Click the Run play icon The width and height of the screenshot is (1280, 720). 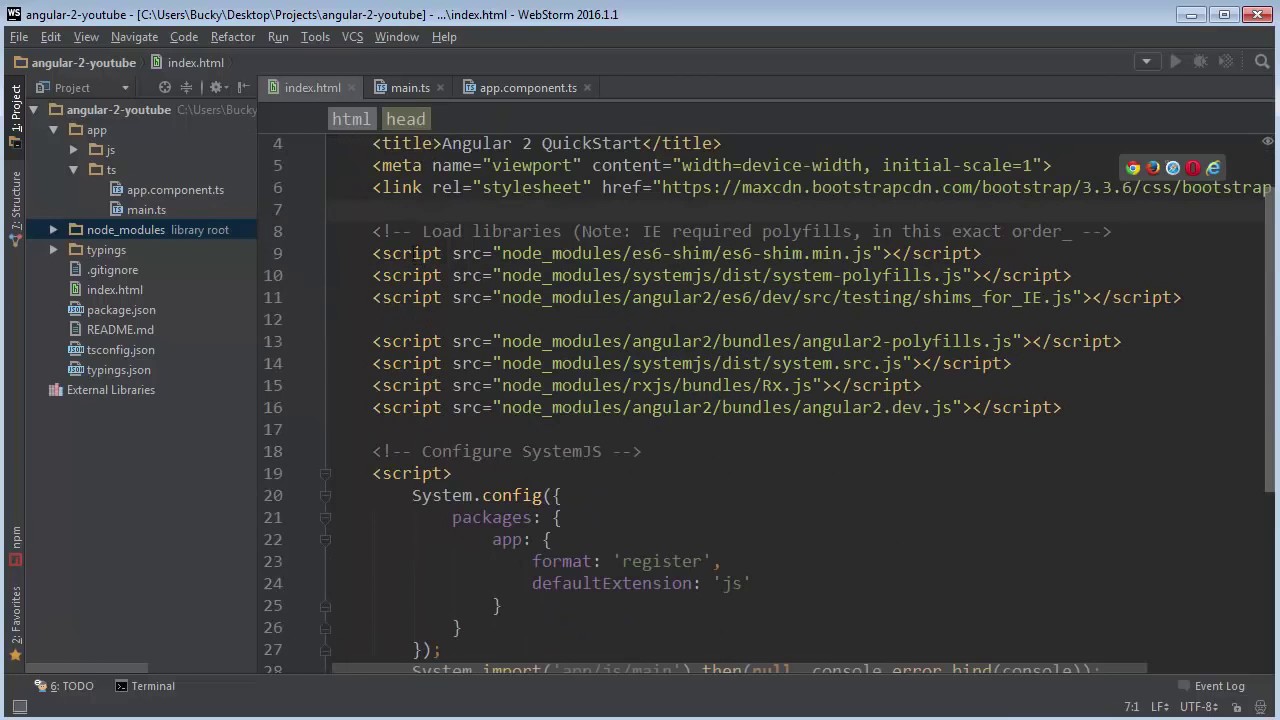tap(1176, 62)
